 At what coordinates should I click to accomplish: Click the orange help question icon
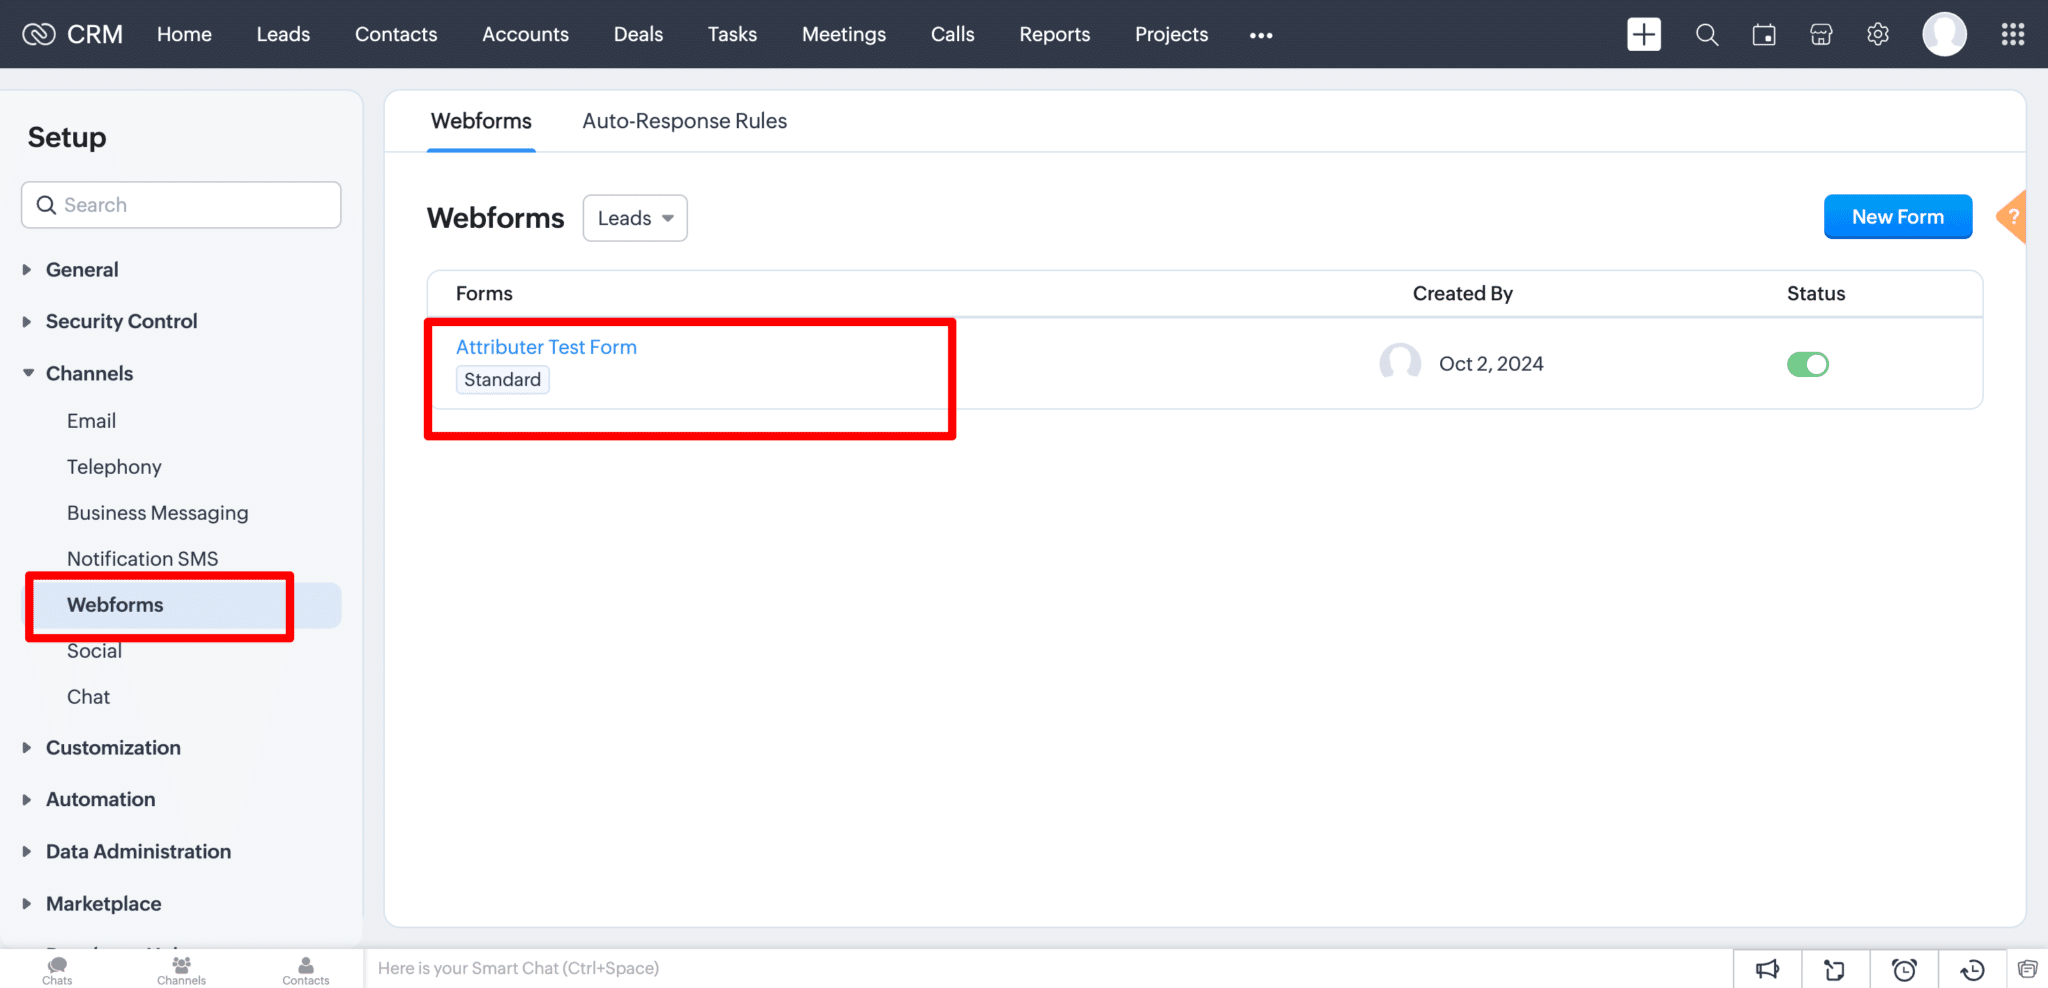(x=2011, y=217)
